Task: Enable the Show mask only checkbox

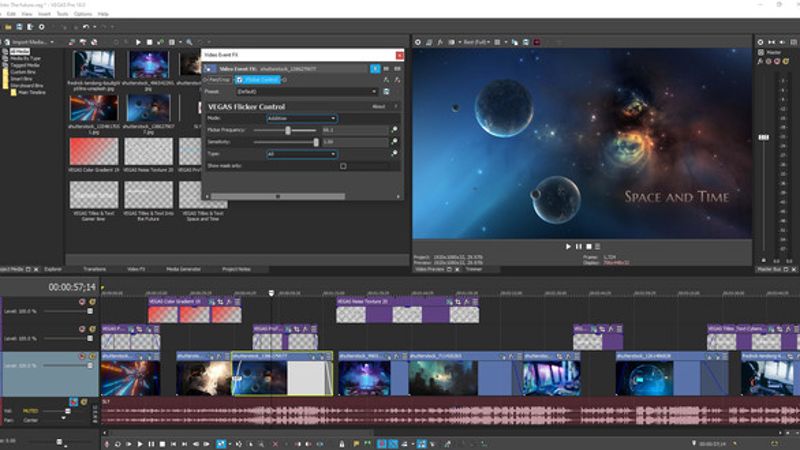Action: point(343,166)
